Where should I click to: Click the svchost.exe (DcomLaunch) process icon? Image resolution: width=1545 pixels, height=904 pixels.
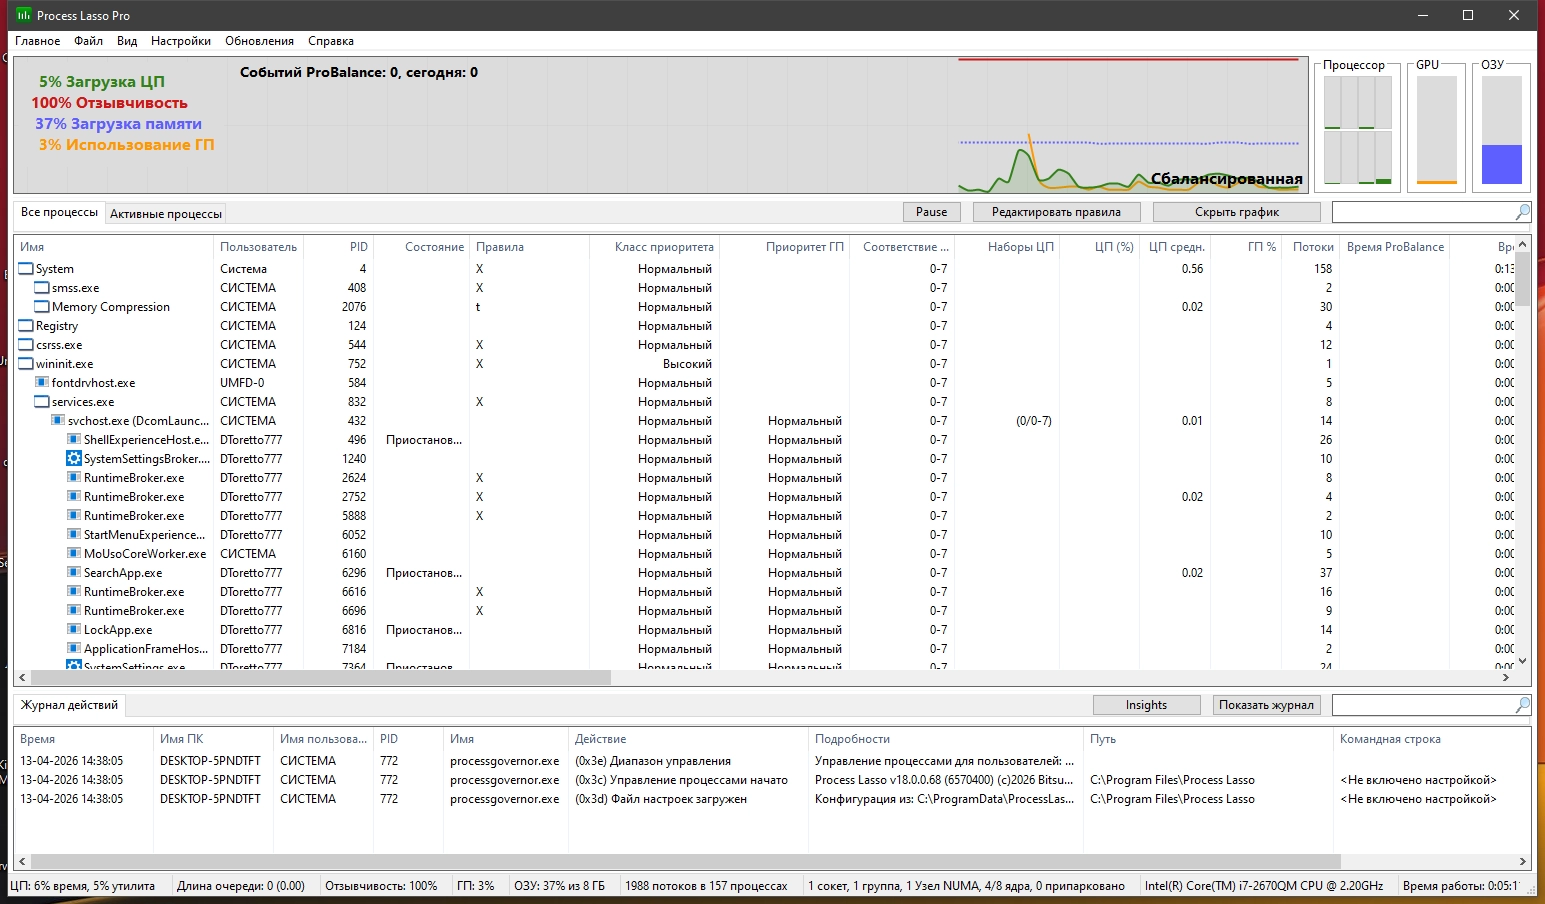[x=58, y=421]
